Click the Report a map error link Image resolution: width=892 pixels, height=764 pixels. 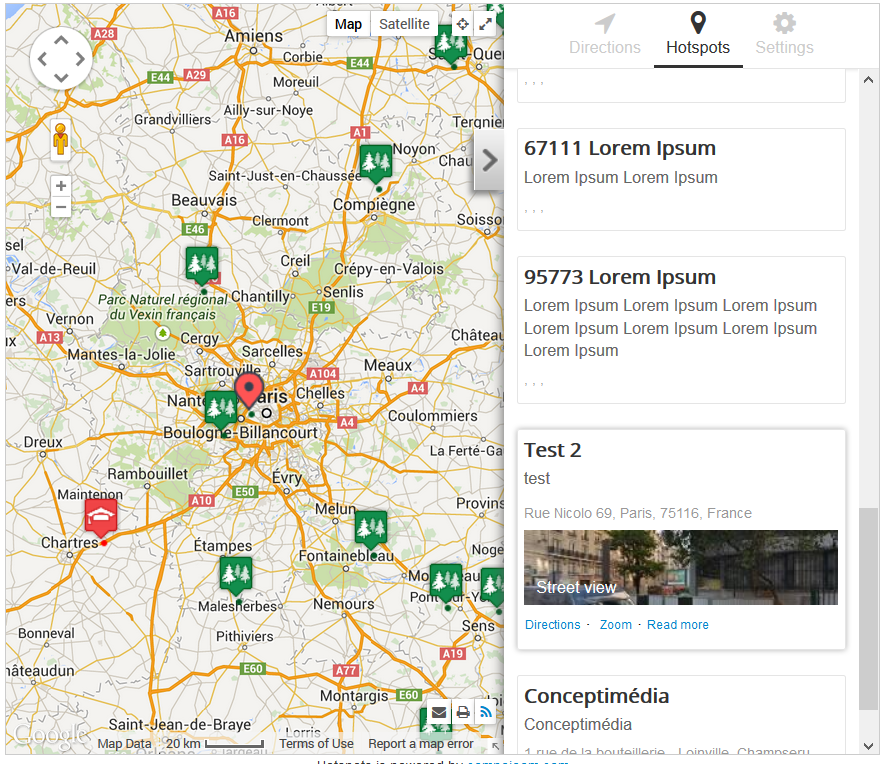(x=420, y=744)
